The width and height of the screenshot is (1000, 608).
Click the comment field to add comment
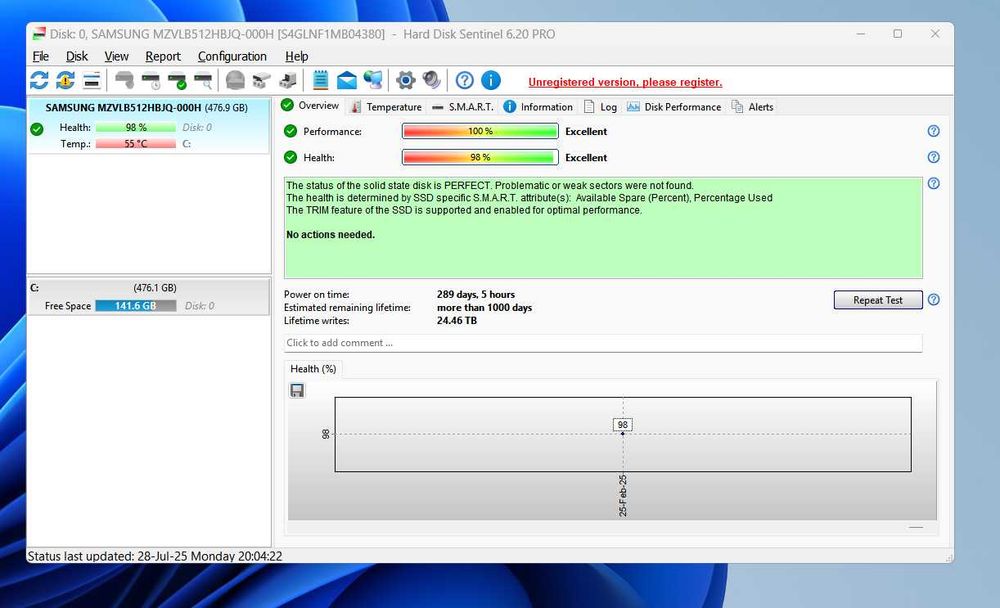point(603,343)
